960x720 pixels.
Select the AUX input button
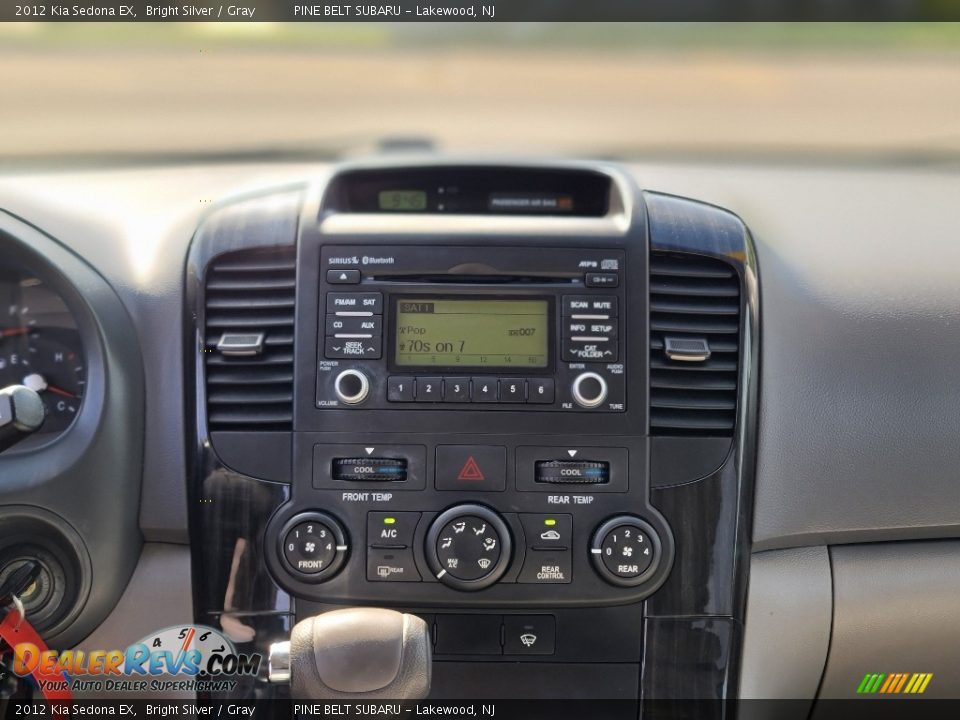click(367, 325)
